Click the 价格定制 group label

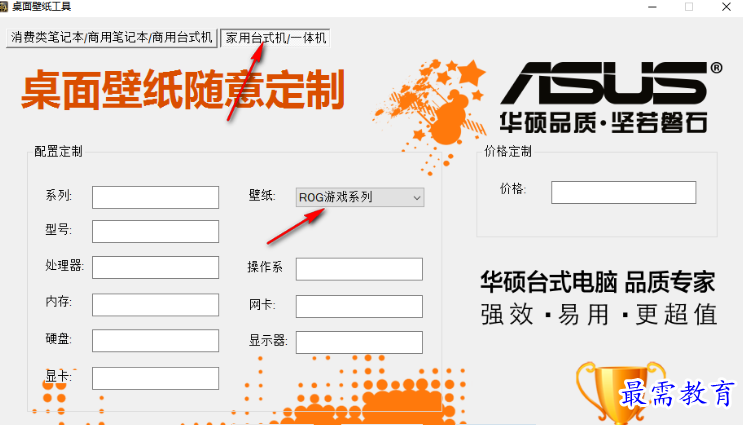[x=507, y=152]
